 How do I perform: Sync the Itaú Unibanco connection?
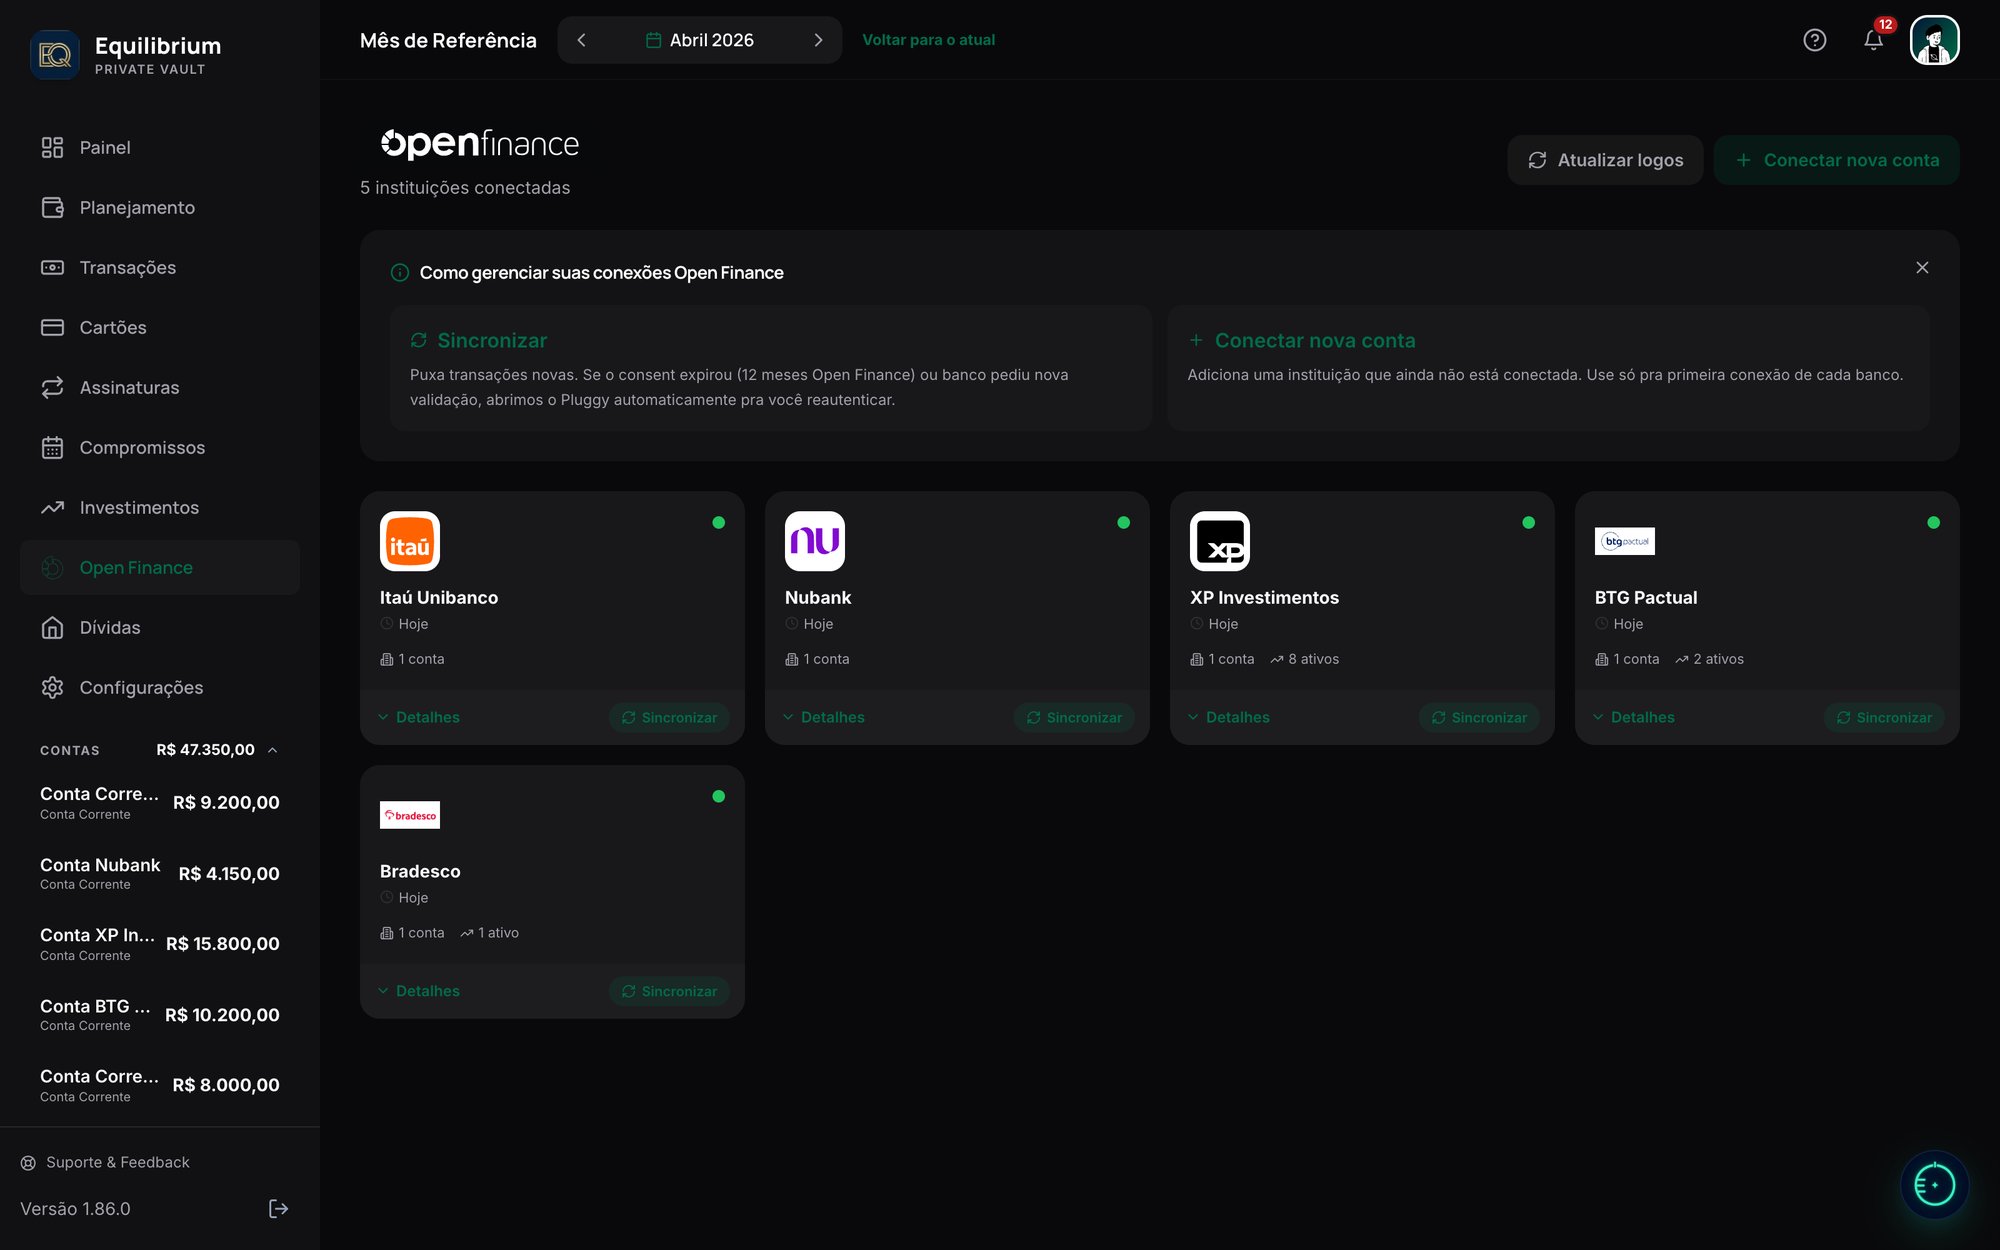(x=669, y=717)
